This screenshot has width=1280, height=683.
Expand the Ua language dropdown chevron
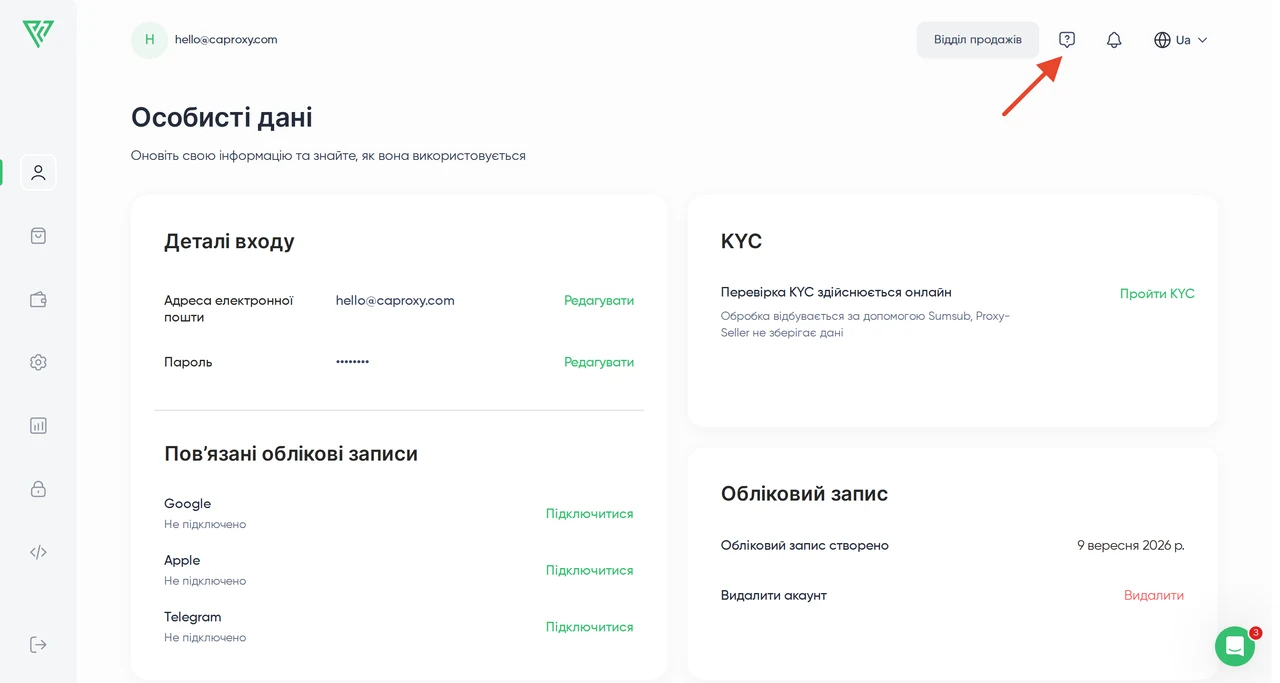click(x=1202, y=40)
